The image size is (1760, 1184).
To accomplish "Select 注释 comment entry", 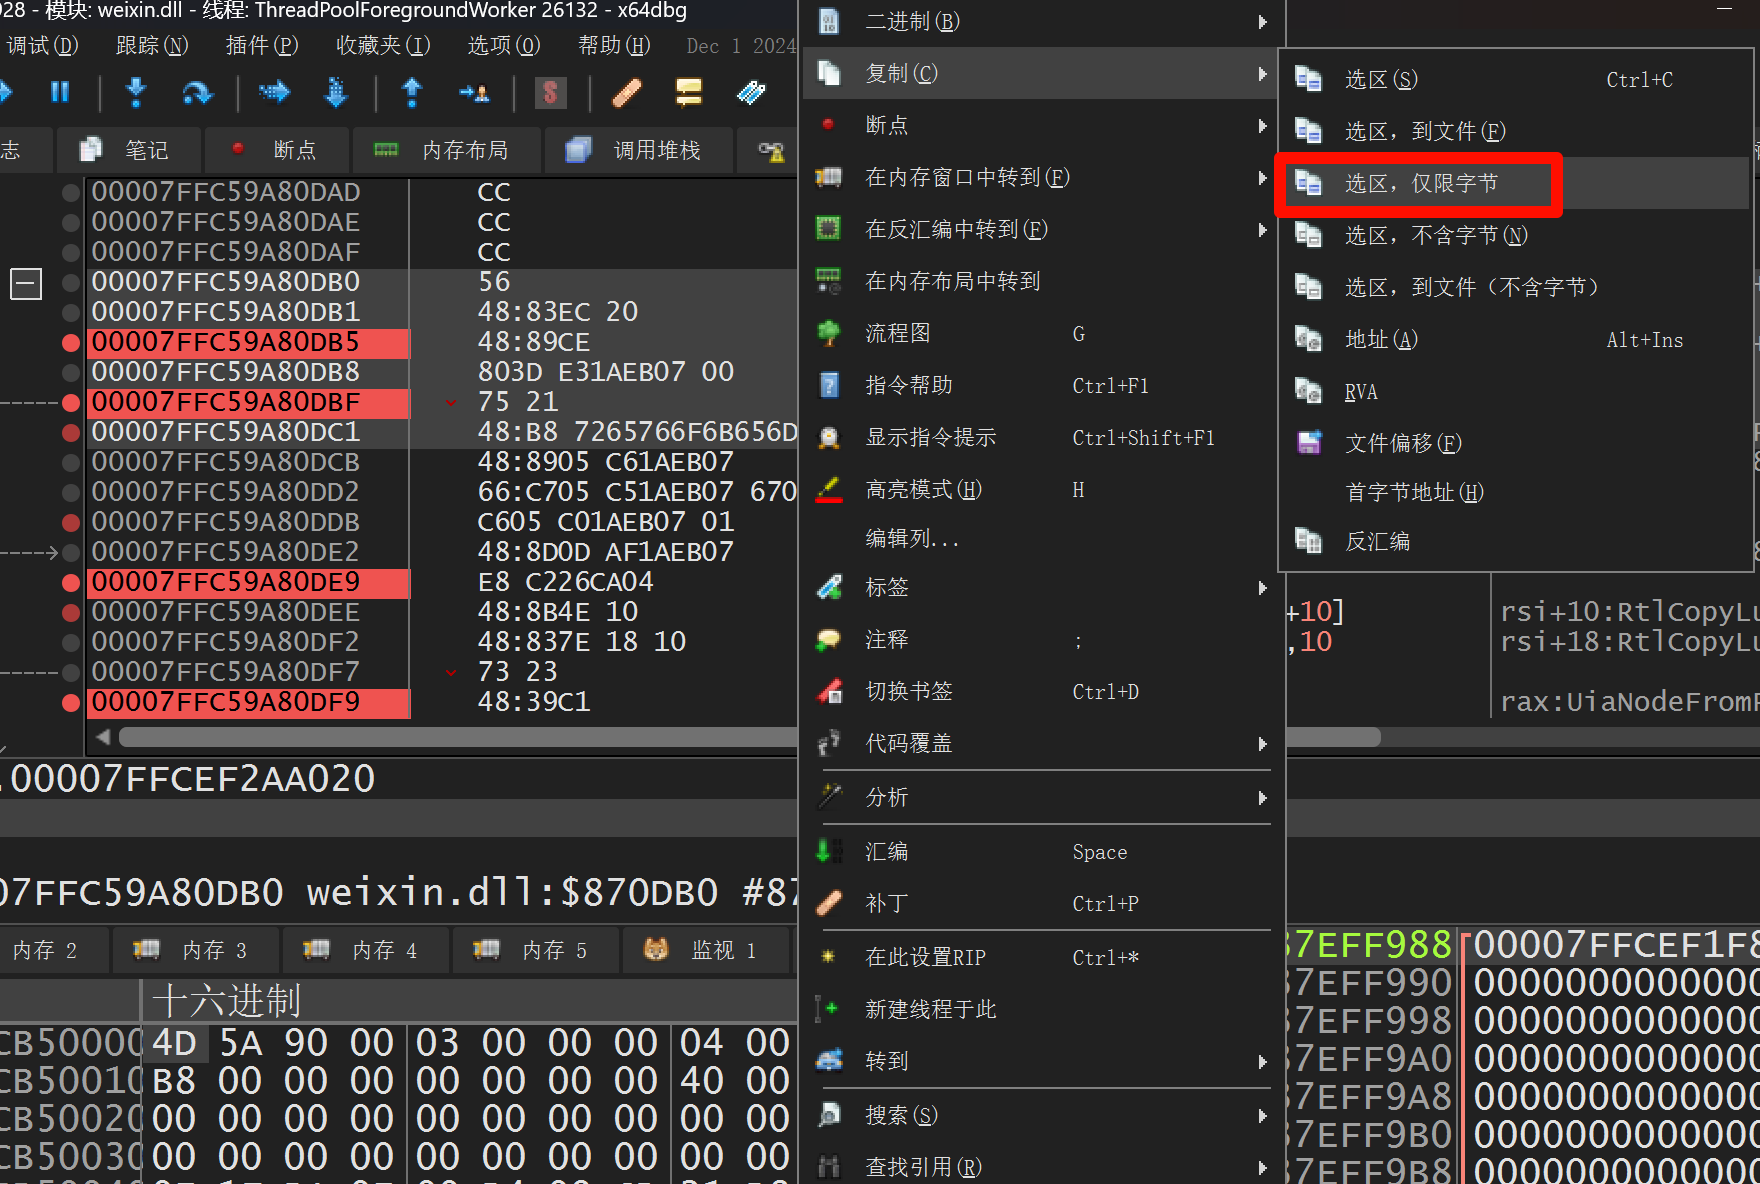I will click(x=1043, y=639).
